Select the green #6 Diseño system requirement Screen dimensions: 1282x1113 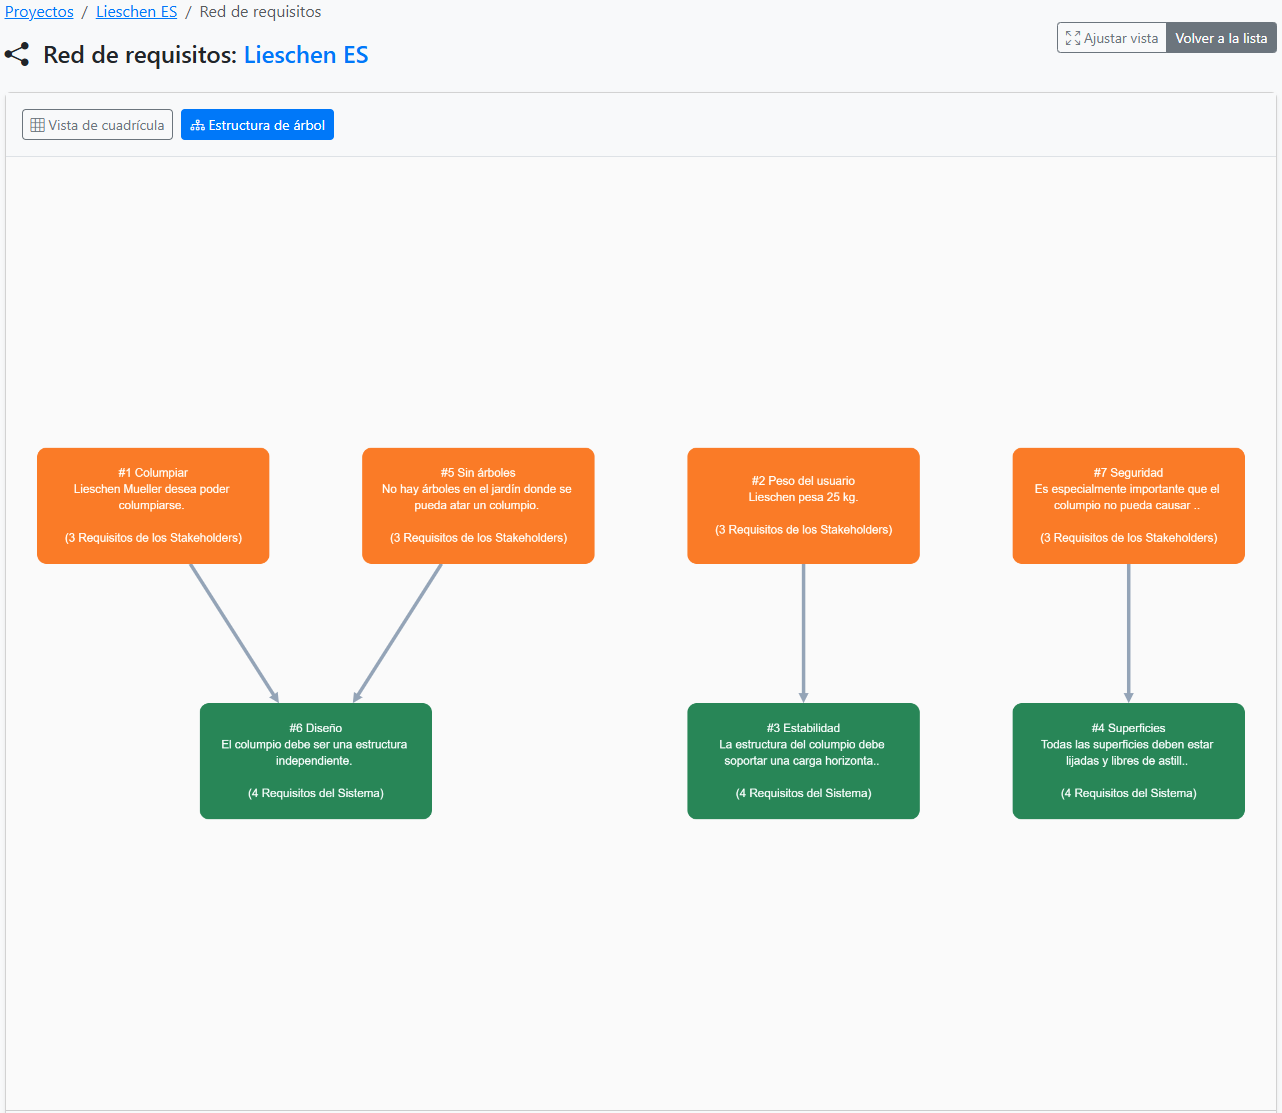pos(315,761)
